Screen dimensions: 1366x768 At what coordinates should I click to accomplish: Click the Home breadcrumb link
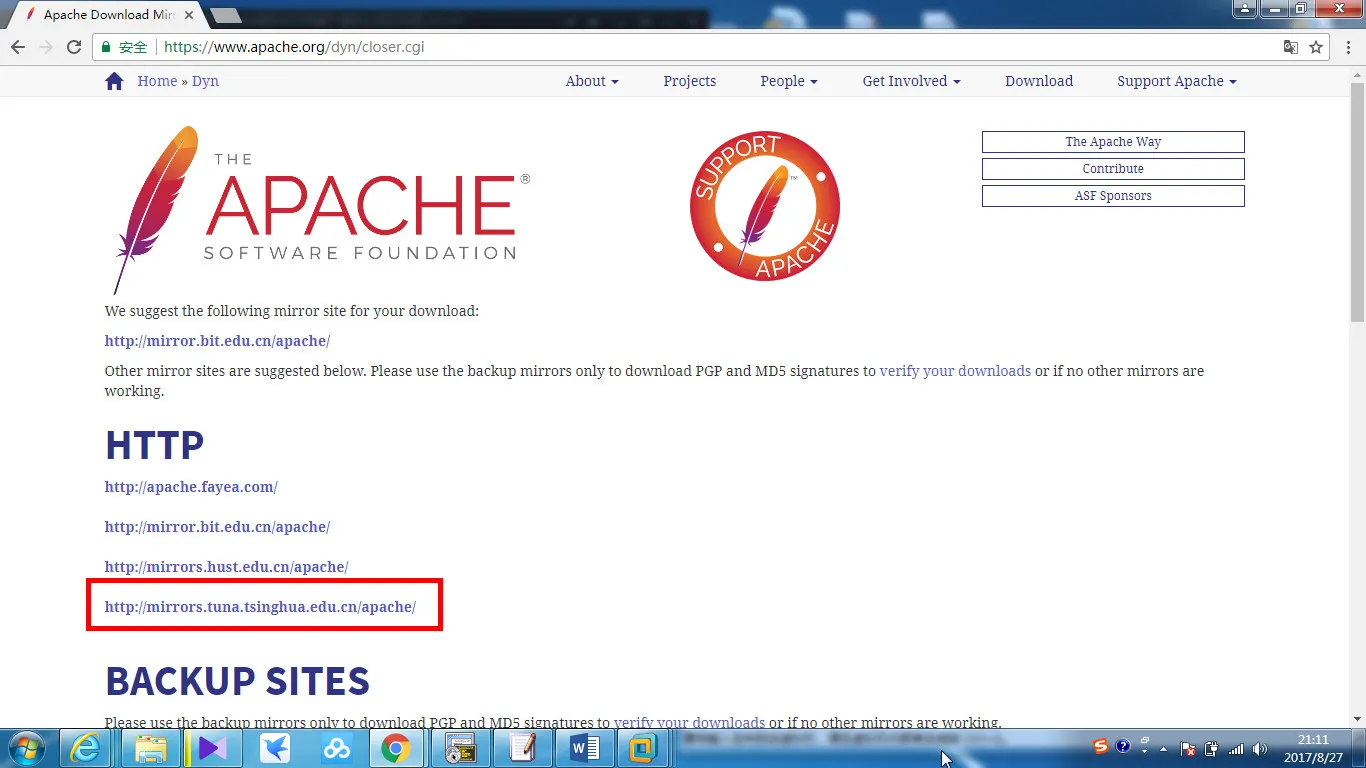(x=157, y=81)
